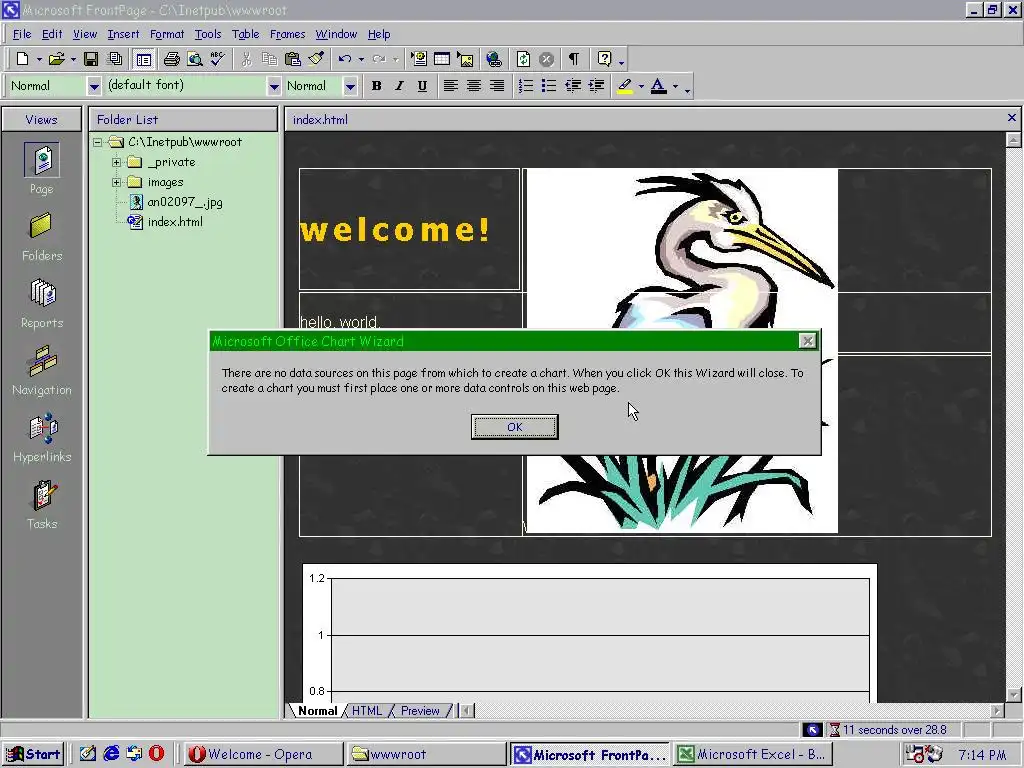The height and width of the screenshot is (768, 1024).
Task: Toggle Bold formatting
Action: pyautogui.click(x=376, y=86)
